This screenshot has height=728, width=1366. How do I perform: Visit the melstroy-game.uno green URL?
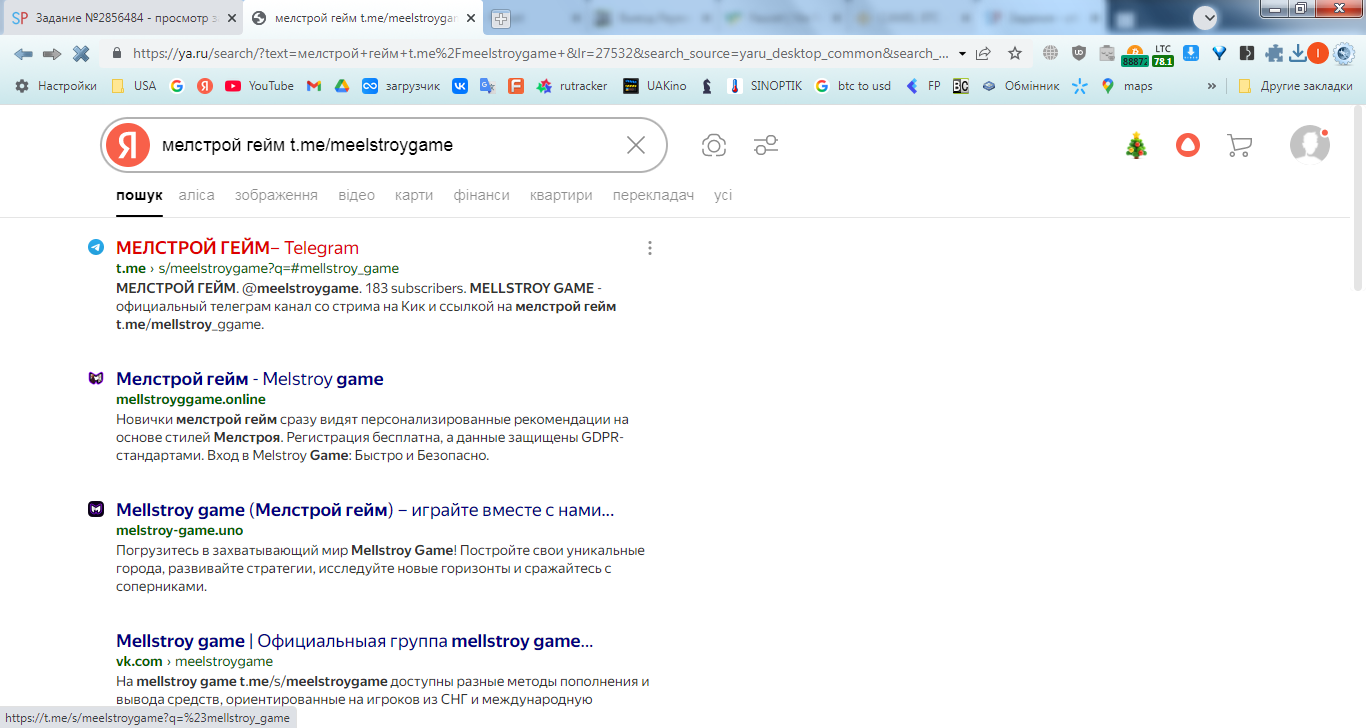tap(179, 531)
